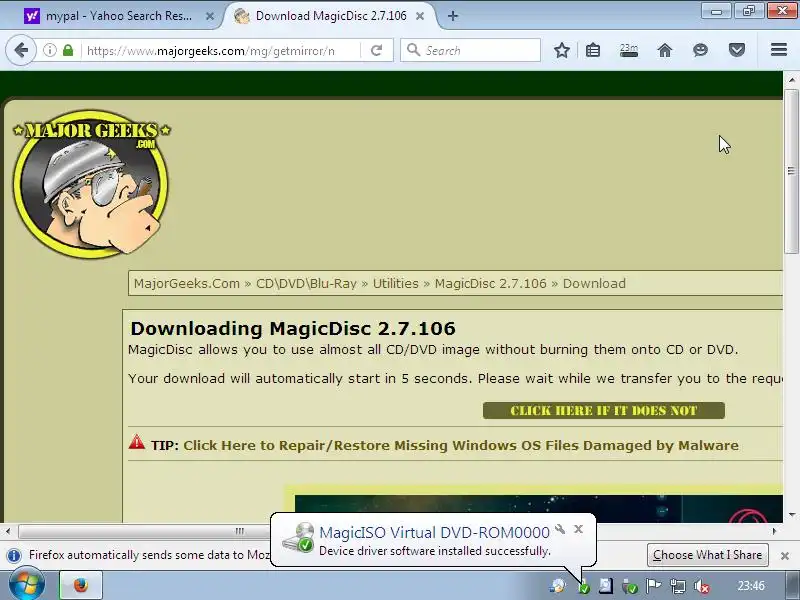The image size is (800, 600).
Task: Open the Windows Start orb
Action: 27,585
